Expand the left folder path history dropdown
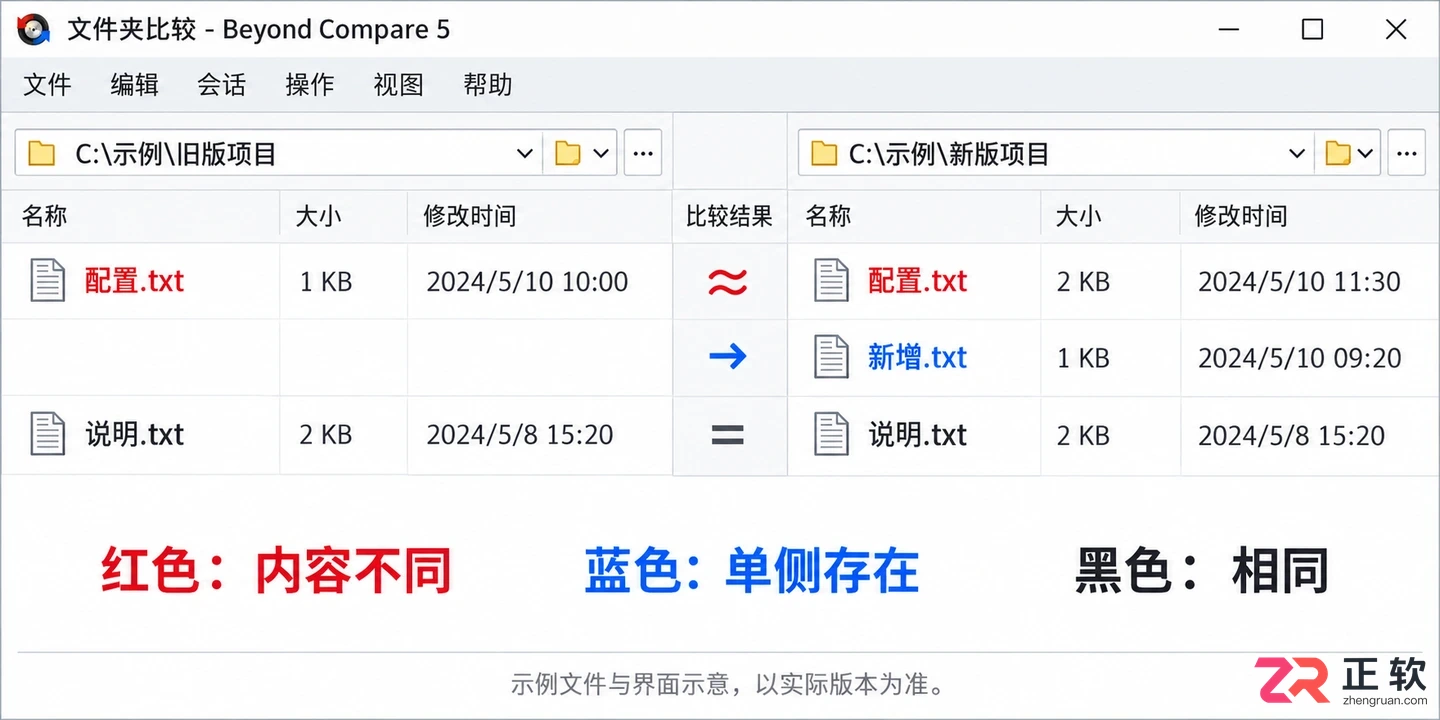1440x720 pixels. tap(524, 154)
